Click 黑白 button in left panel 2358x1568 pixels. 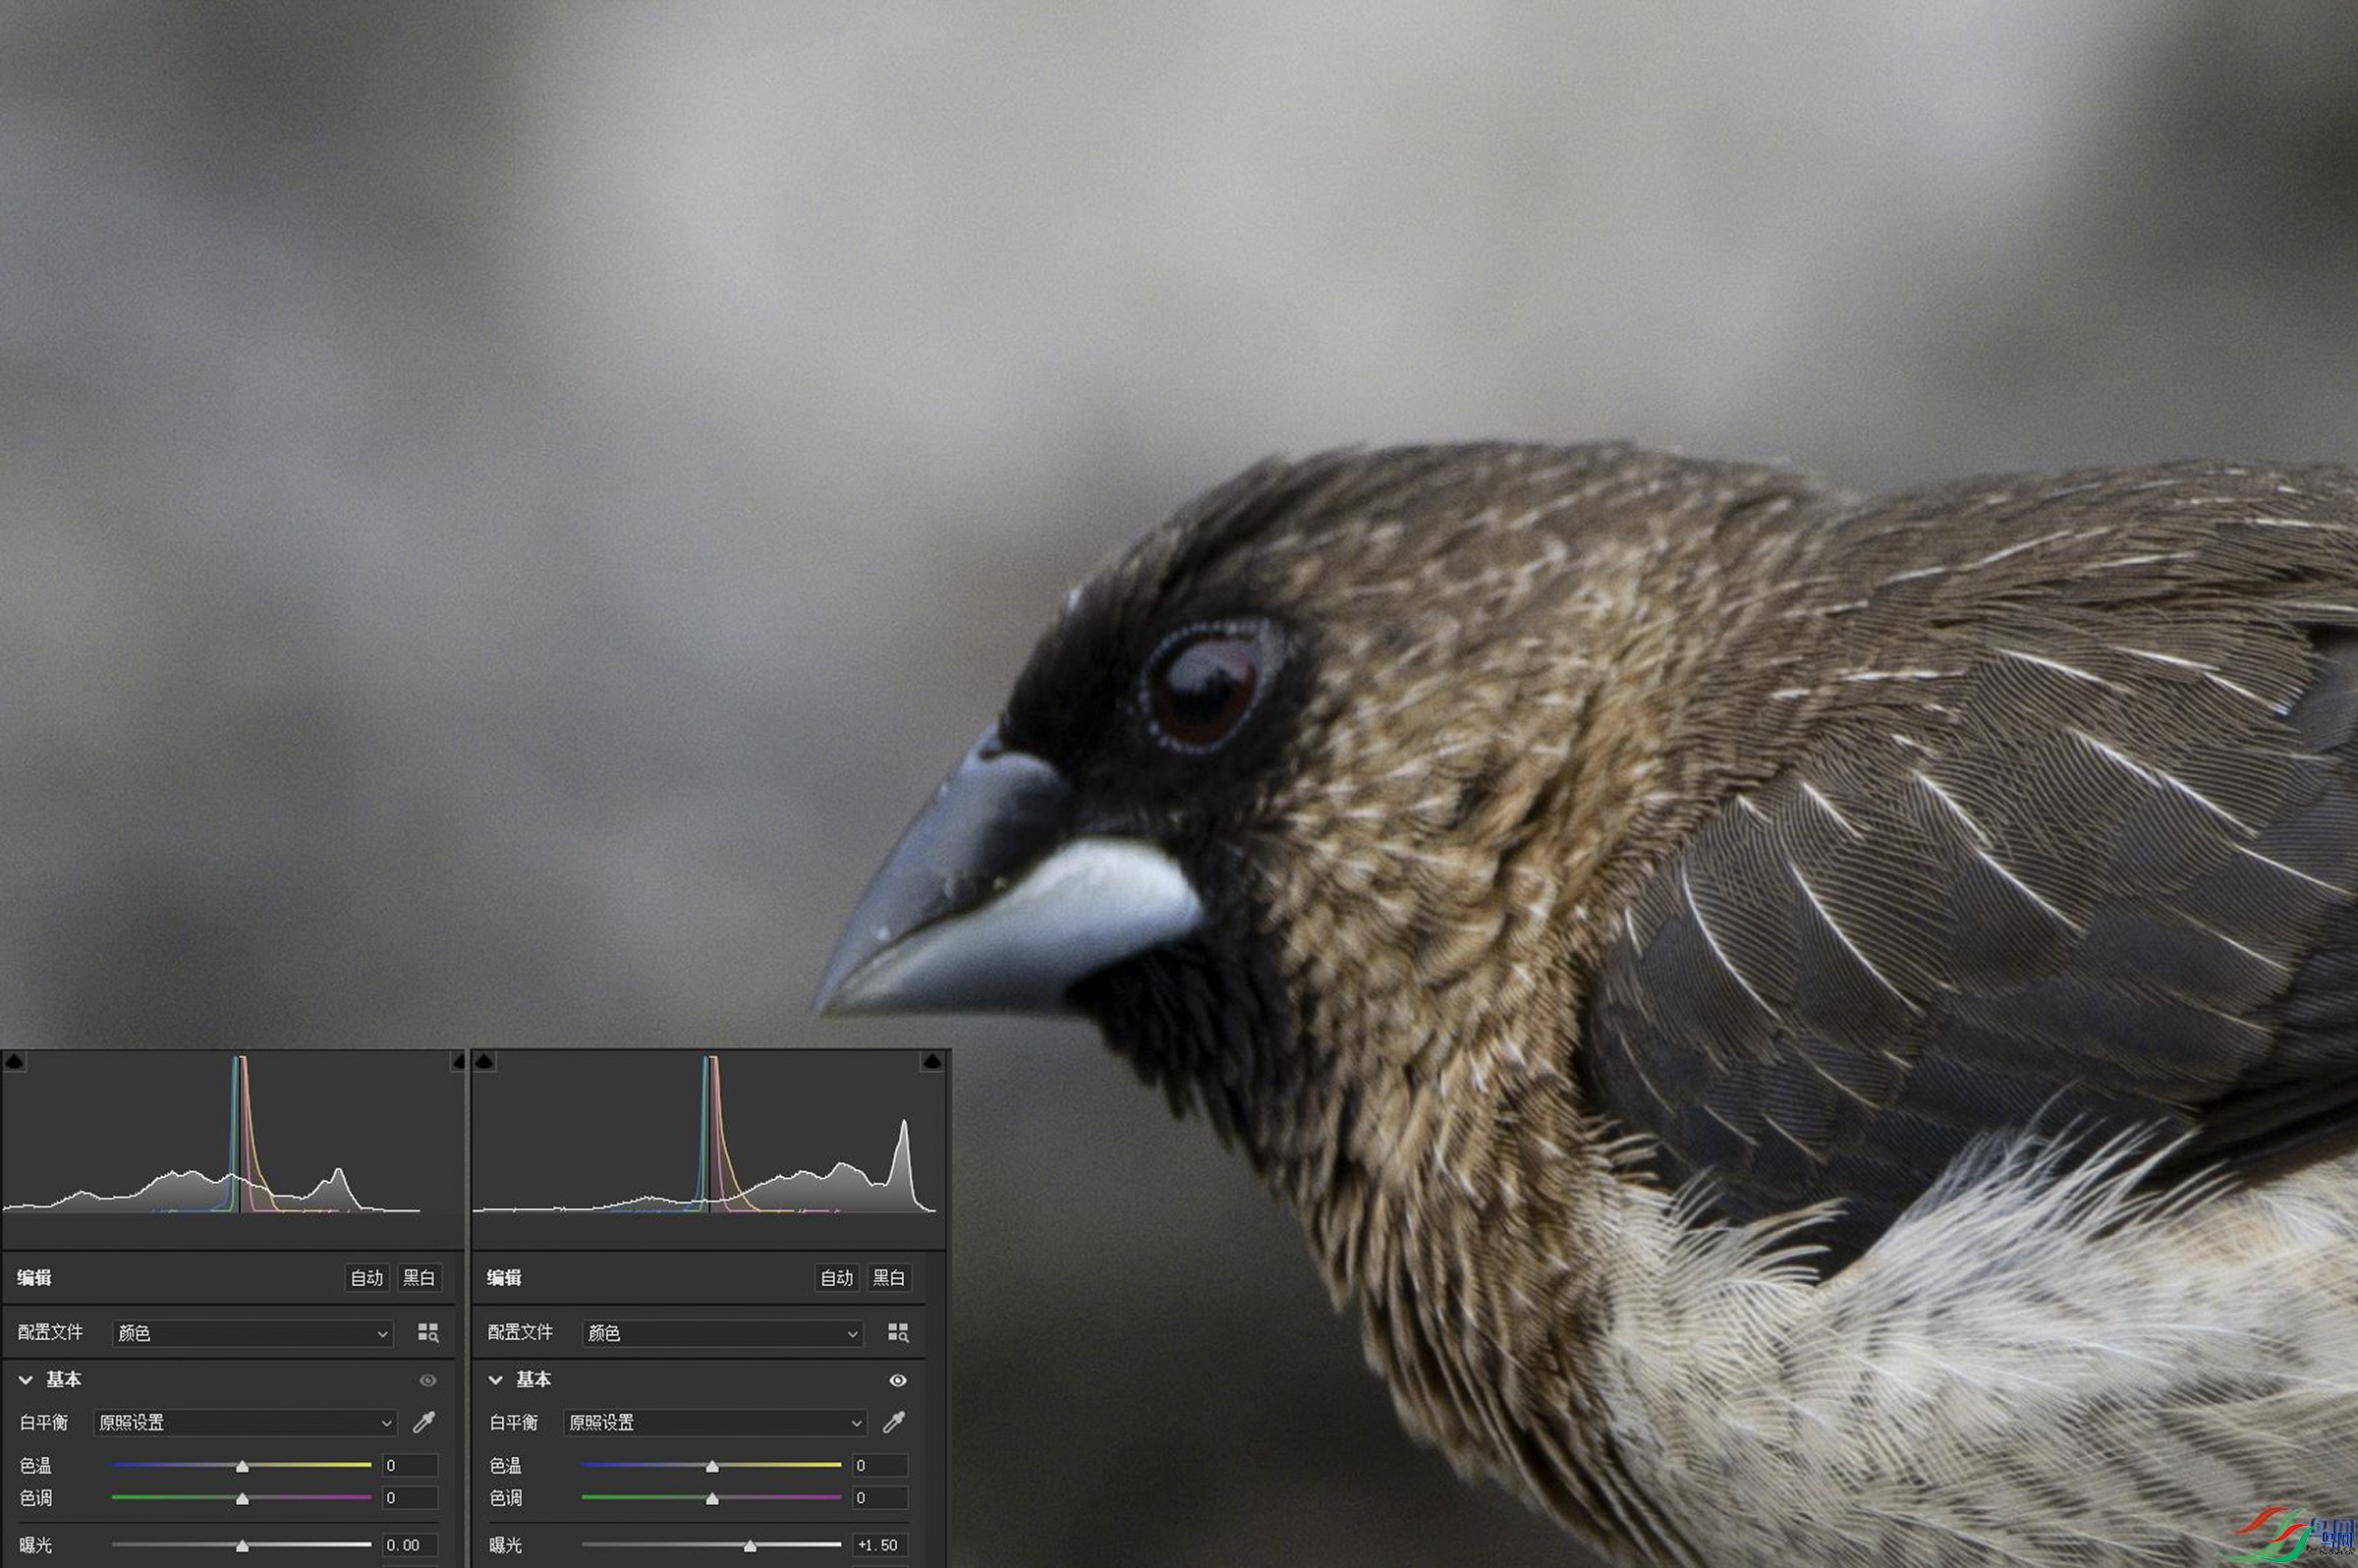(x=418, y=1277)
